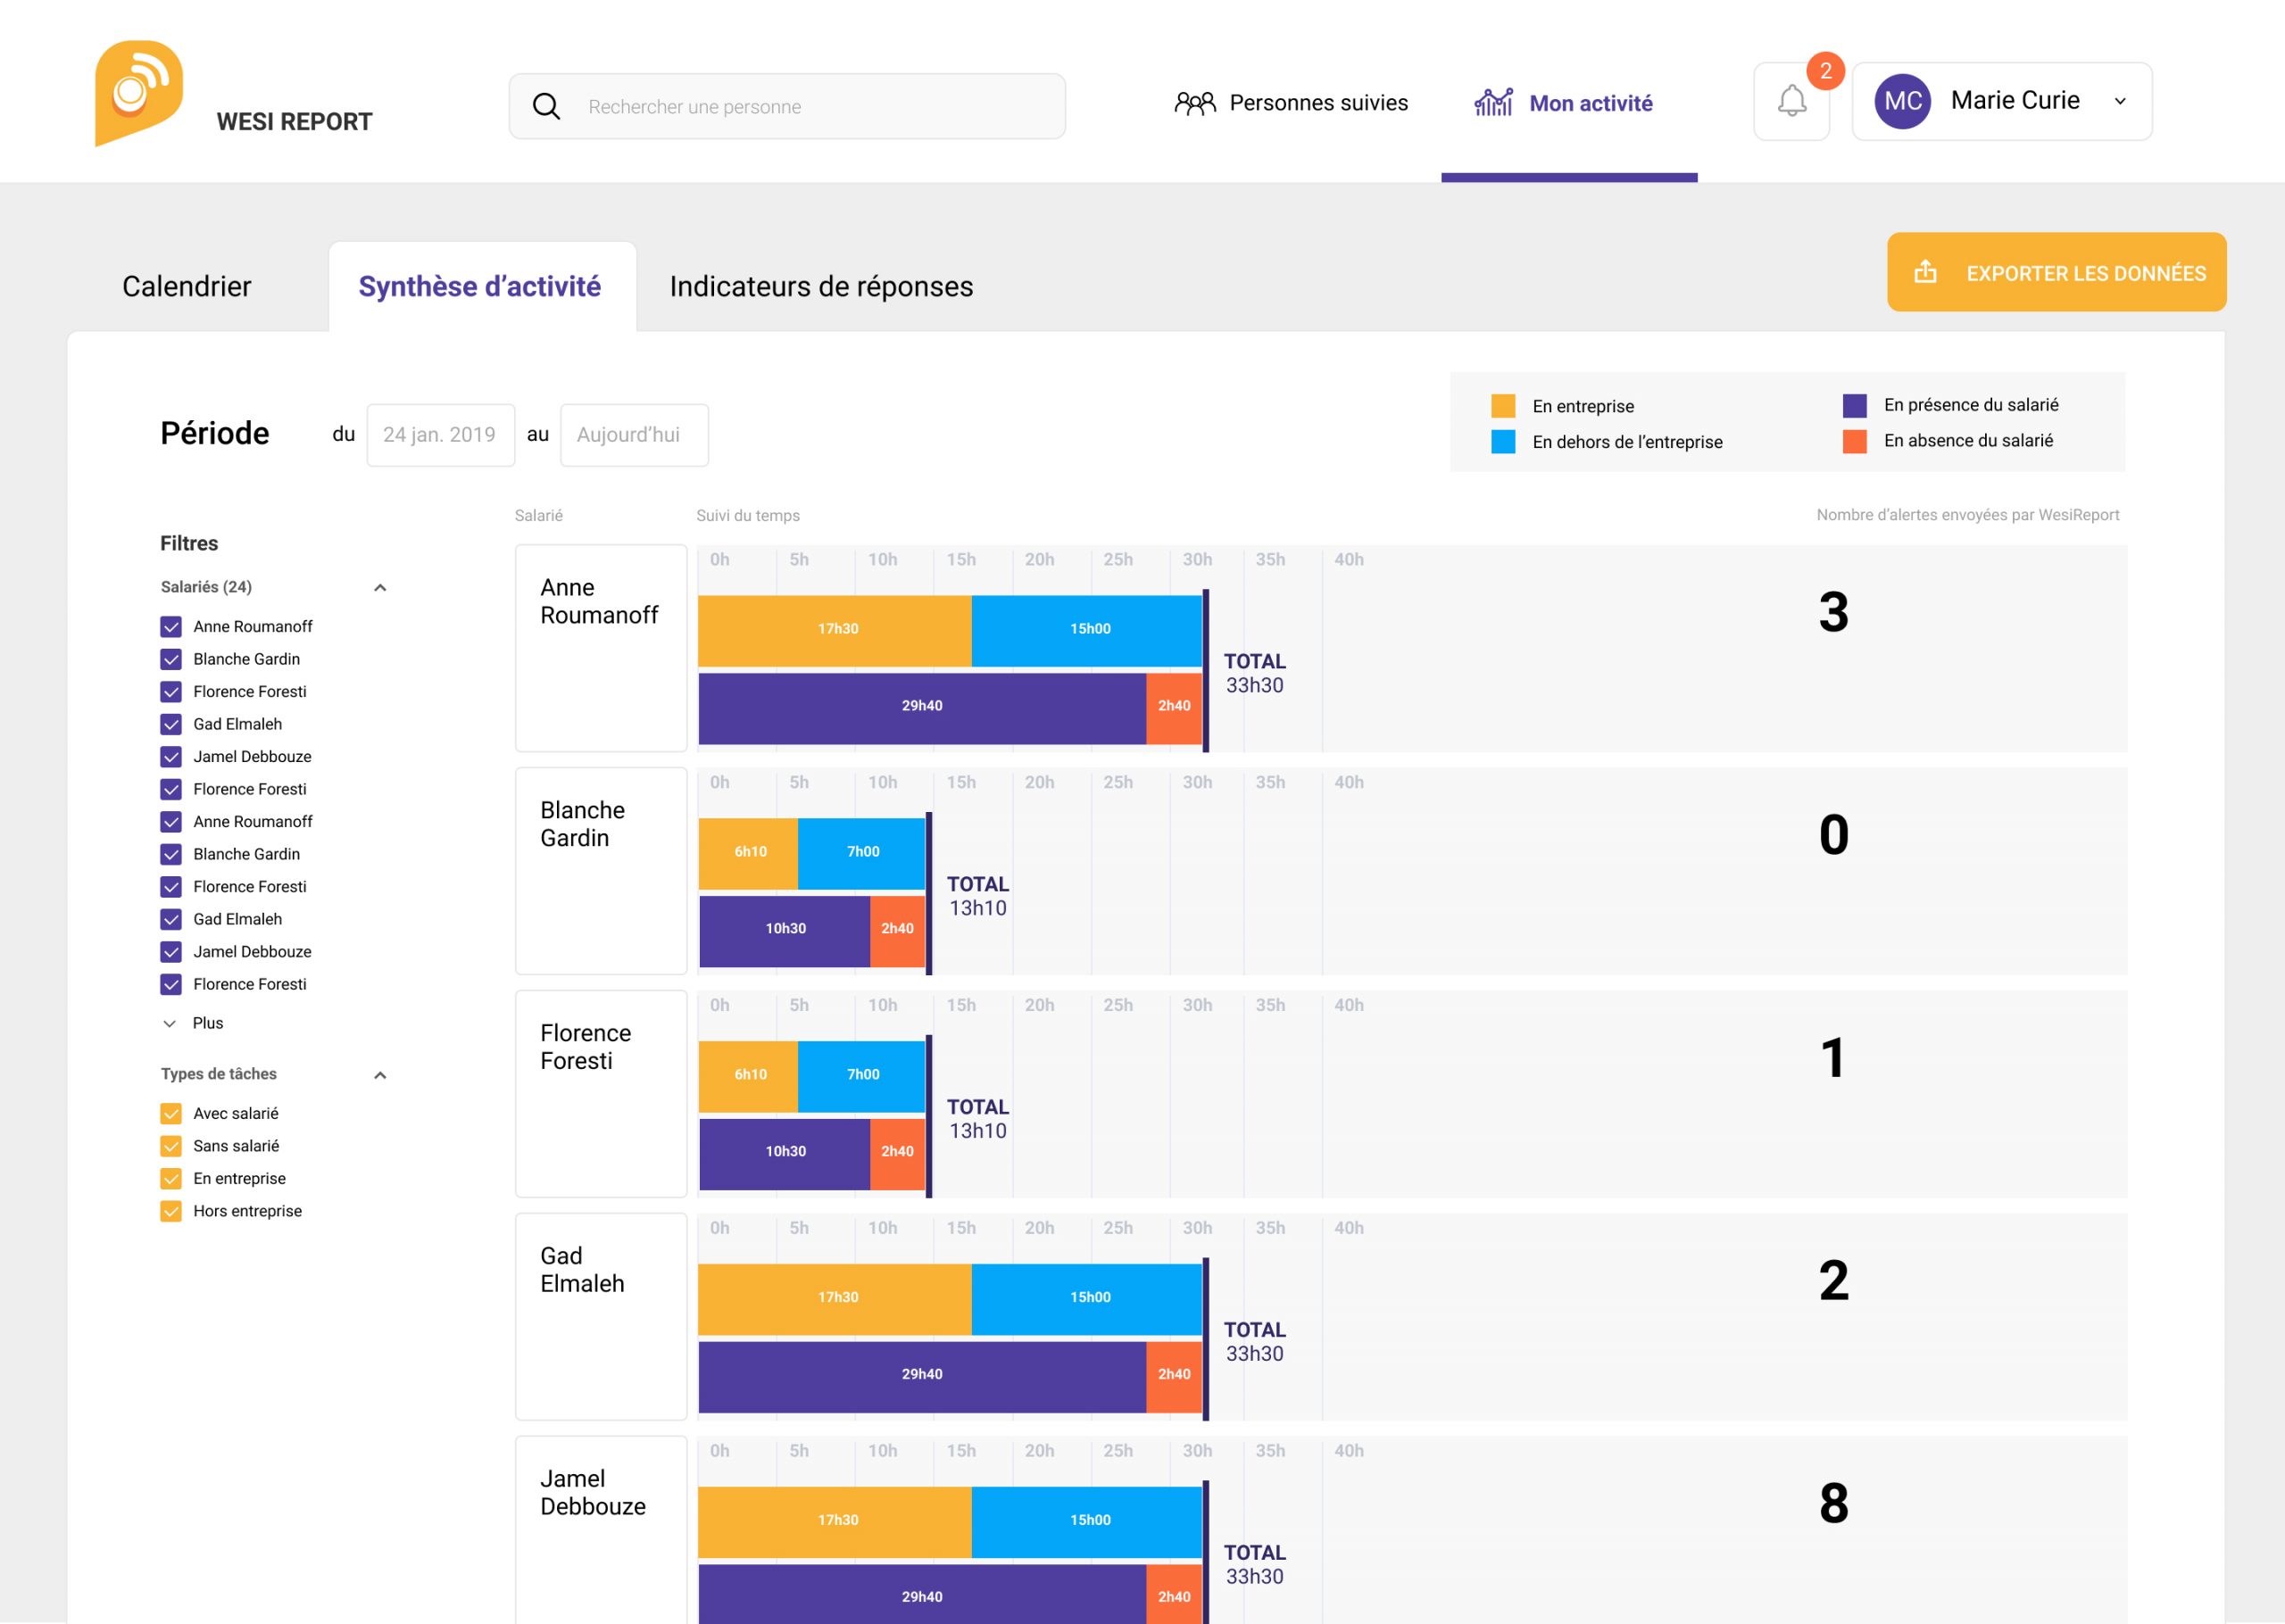Click the En entreprise yellow legend swatch
2285x1624 pixels.
coord(1502,406)
